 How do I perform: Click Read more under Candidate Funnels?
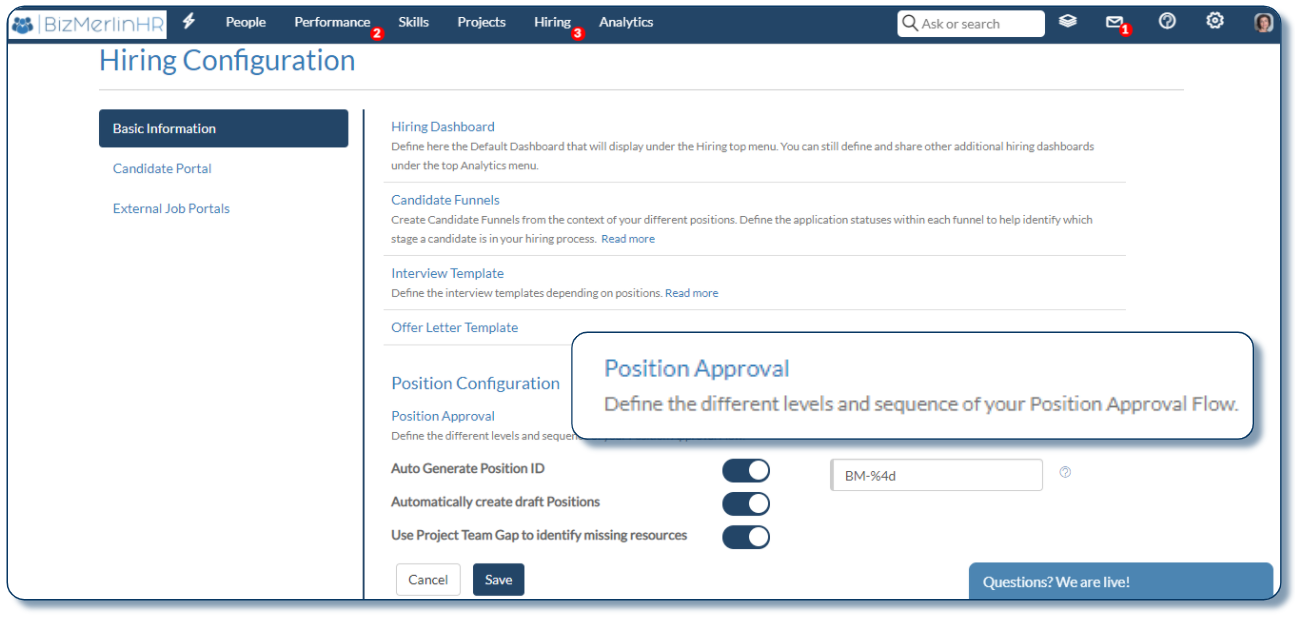(x=627, y=238)
